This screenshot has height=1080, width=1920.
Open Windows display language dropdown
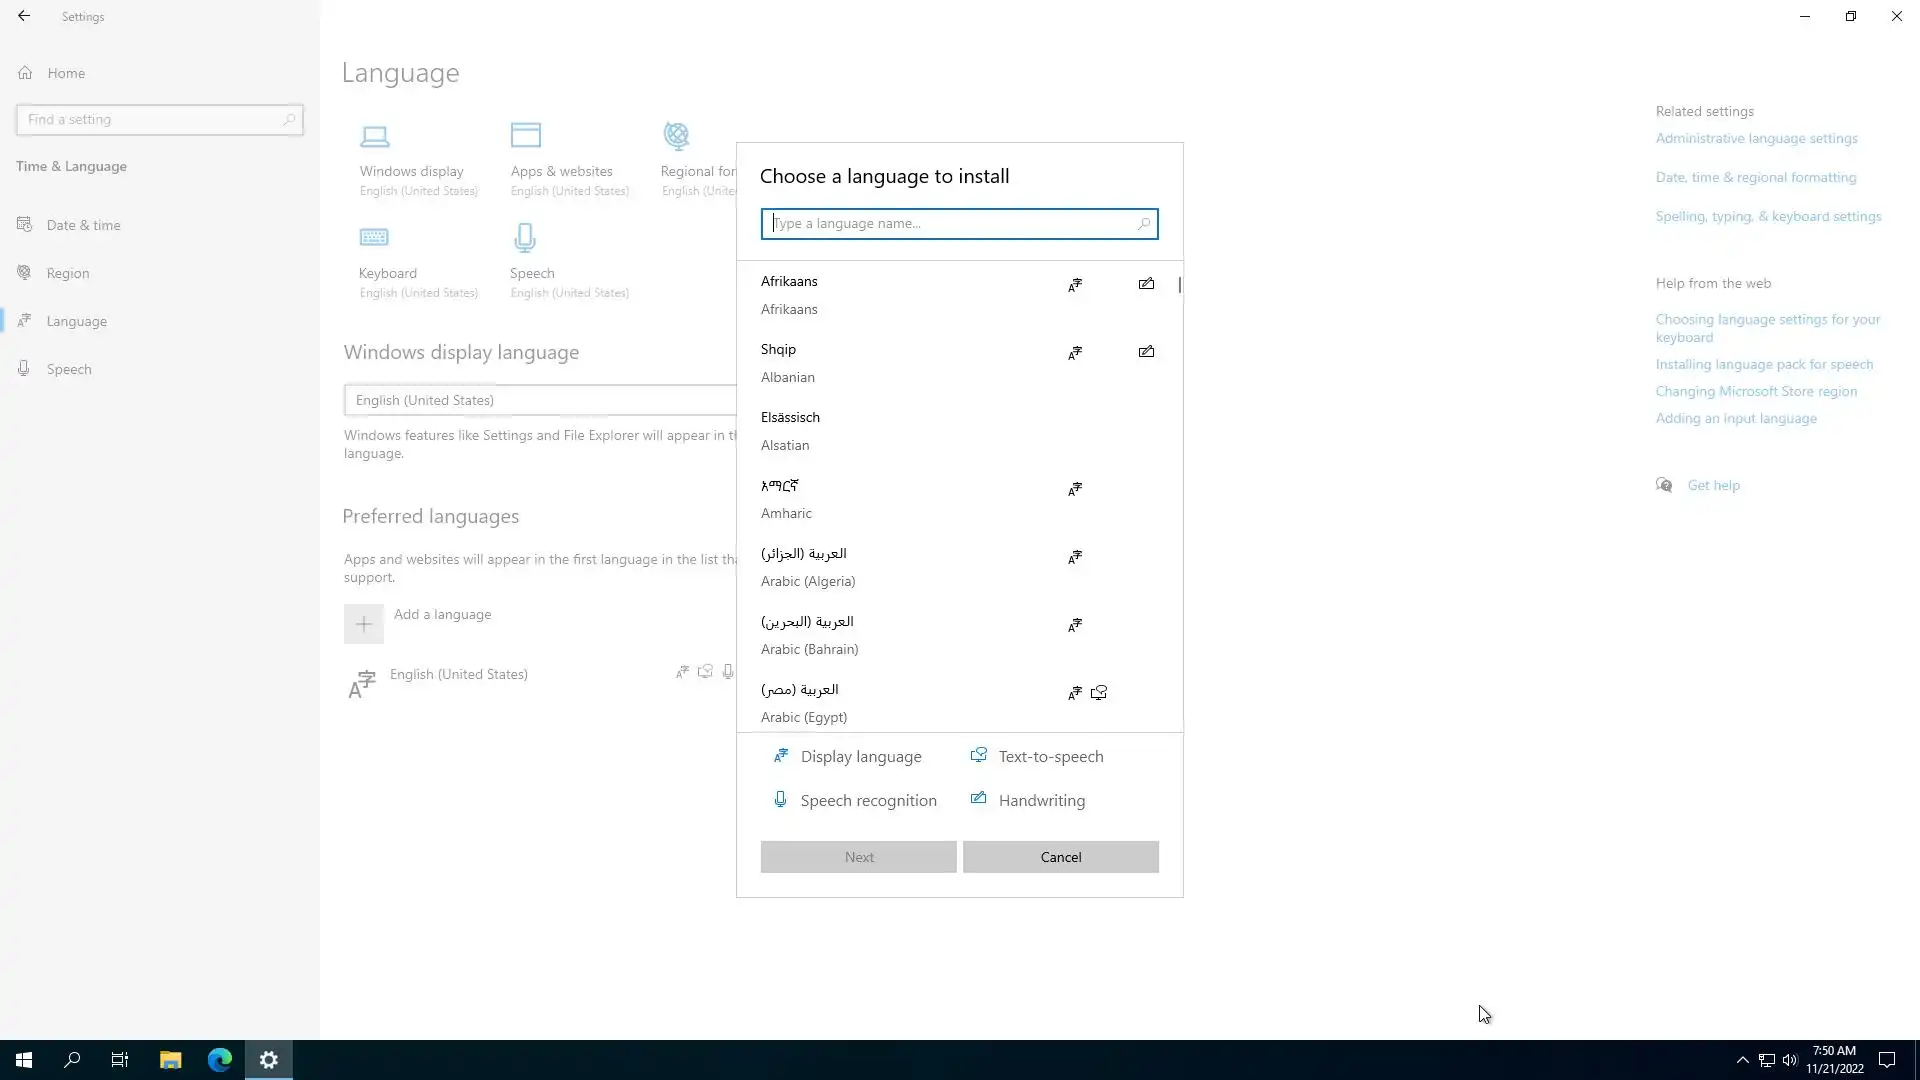point(540,400)
